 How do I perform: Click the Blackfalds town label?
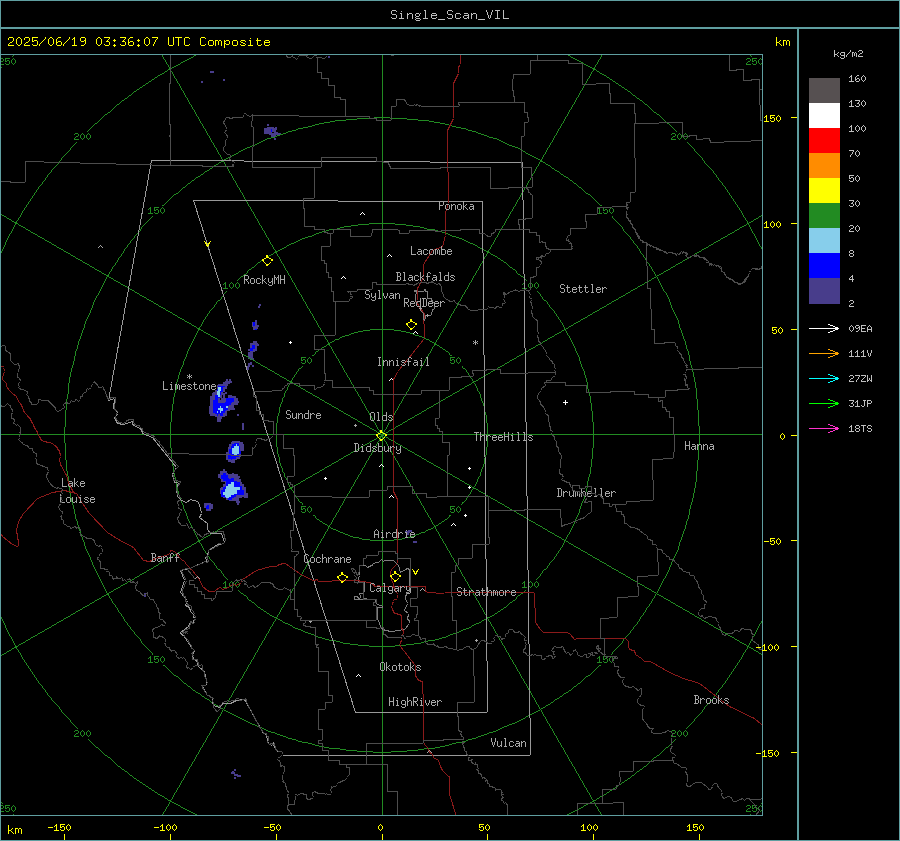(x=425, y=277)
